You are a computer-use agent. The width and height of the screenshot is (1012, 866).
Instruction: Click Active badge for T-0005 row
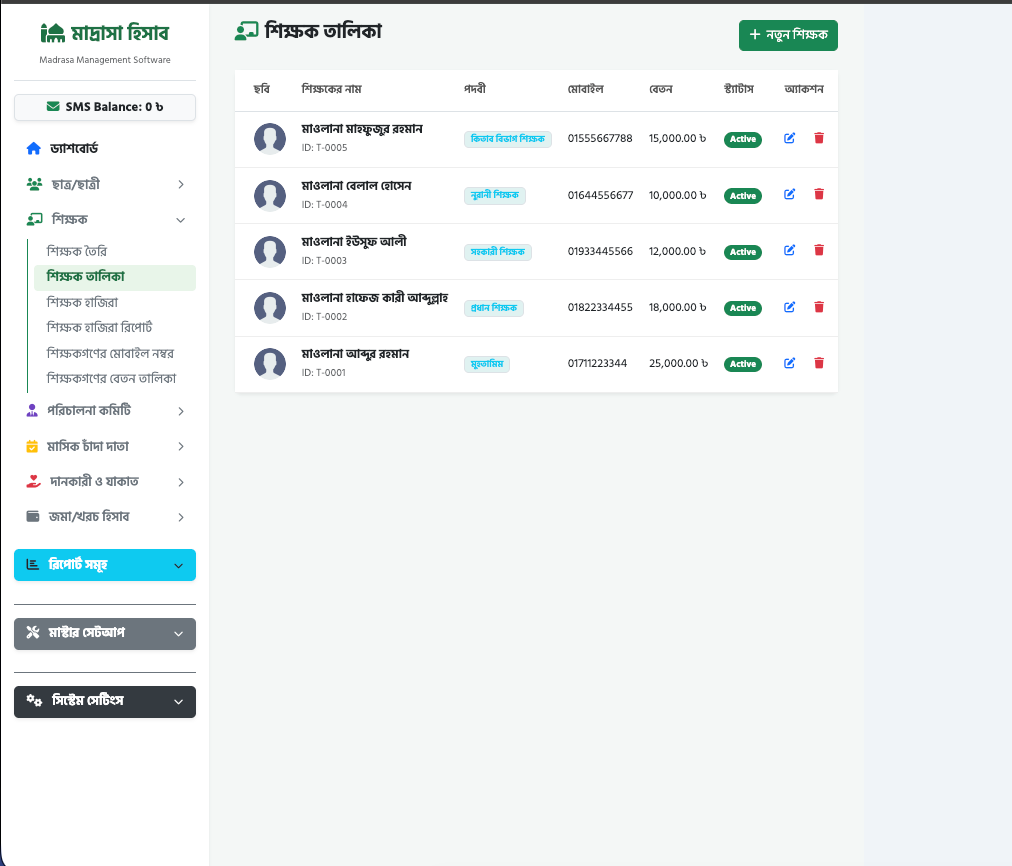pos(742,139)
